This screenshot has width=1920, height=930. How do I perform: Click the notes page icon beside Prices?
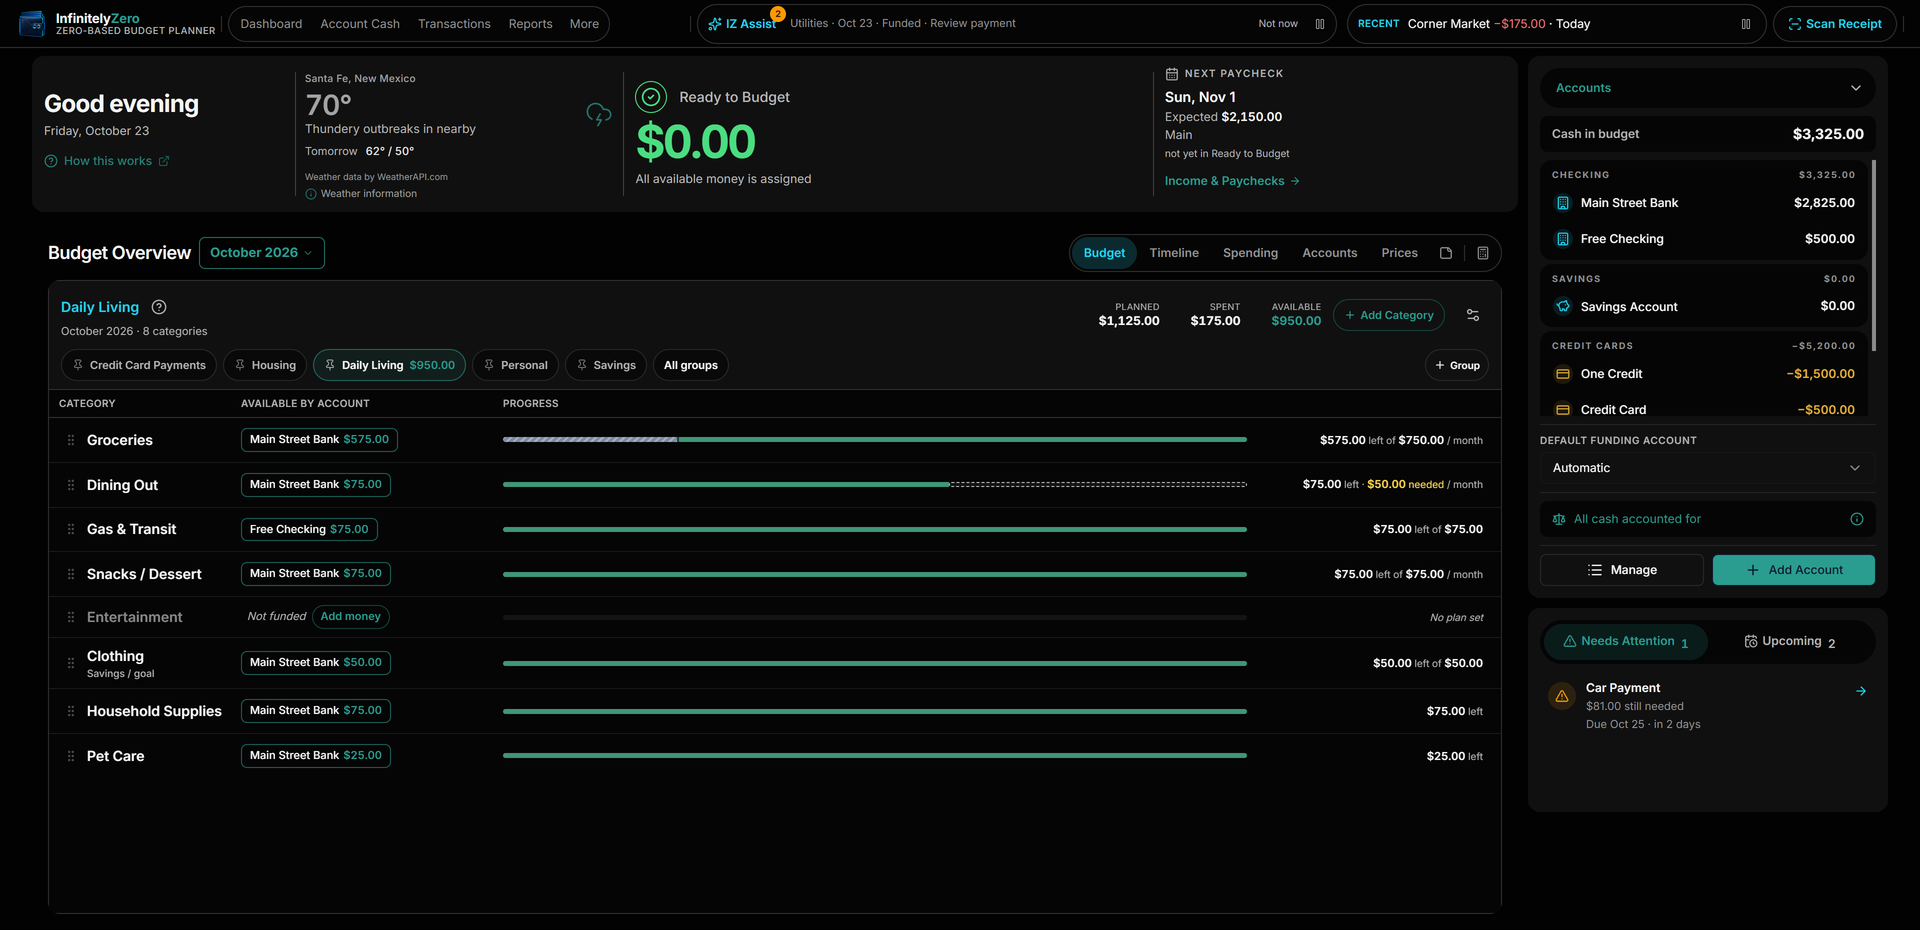1446,253
